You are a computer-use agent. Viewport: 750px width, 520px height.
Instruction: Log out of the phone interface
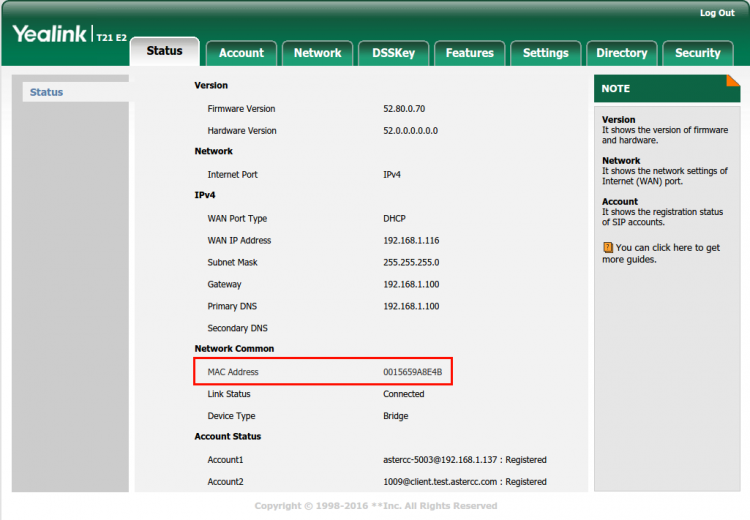click(716, 13)
